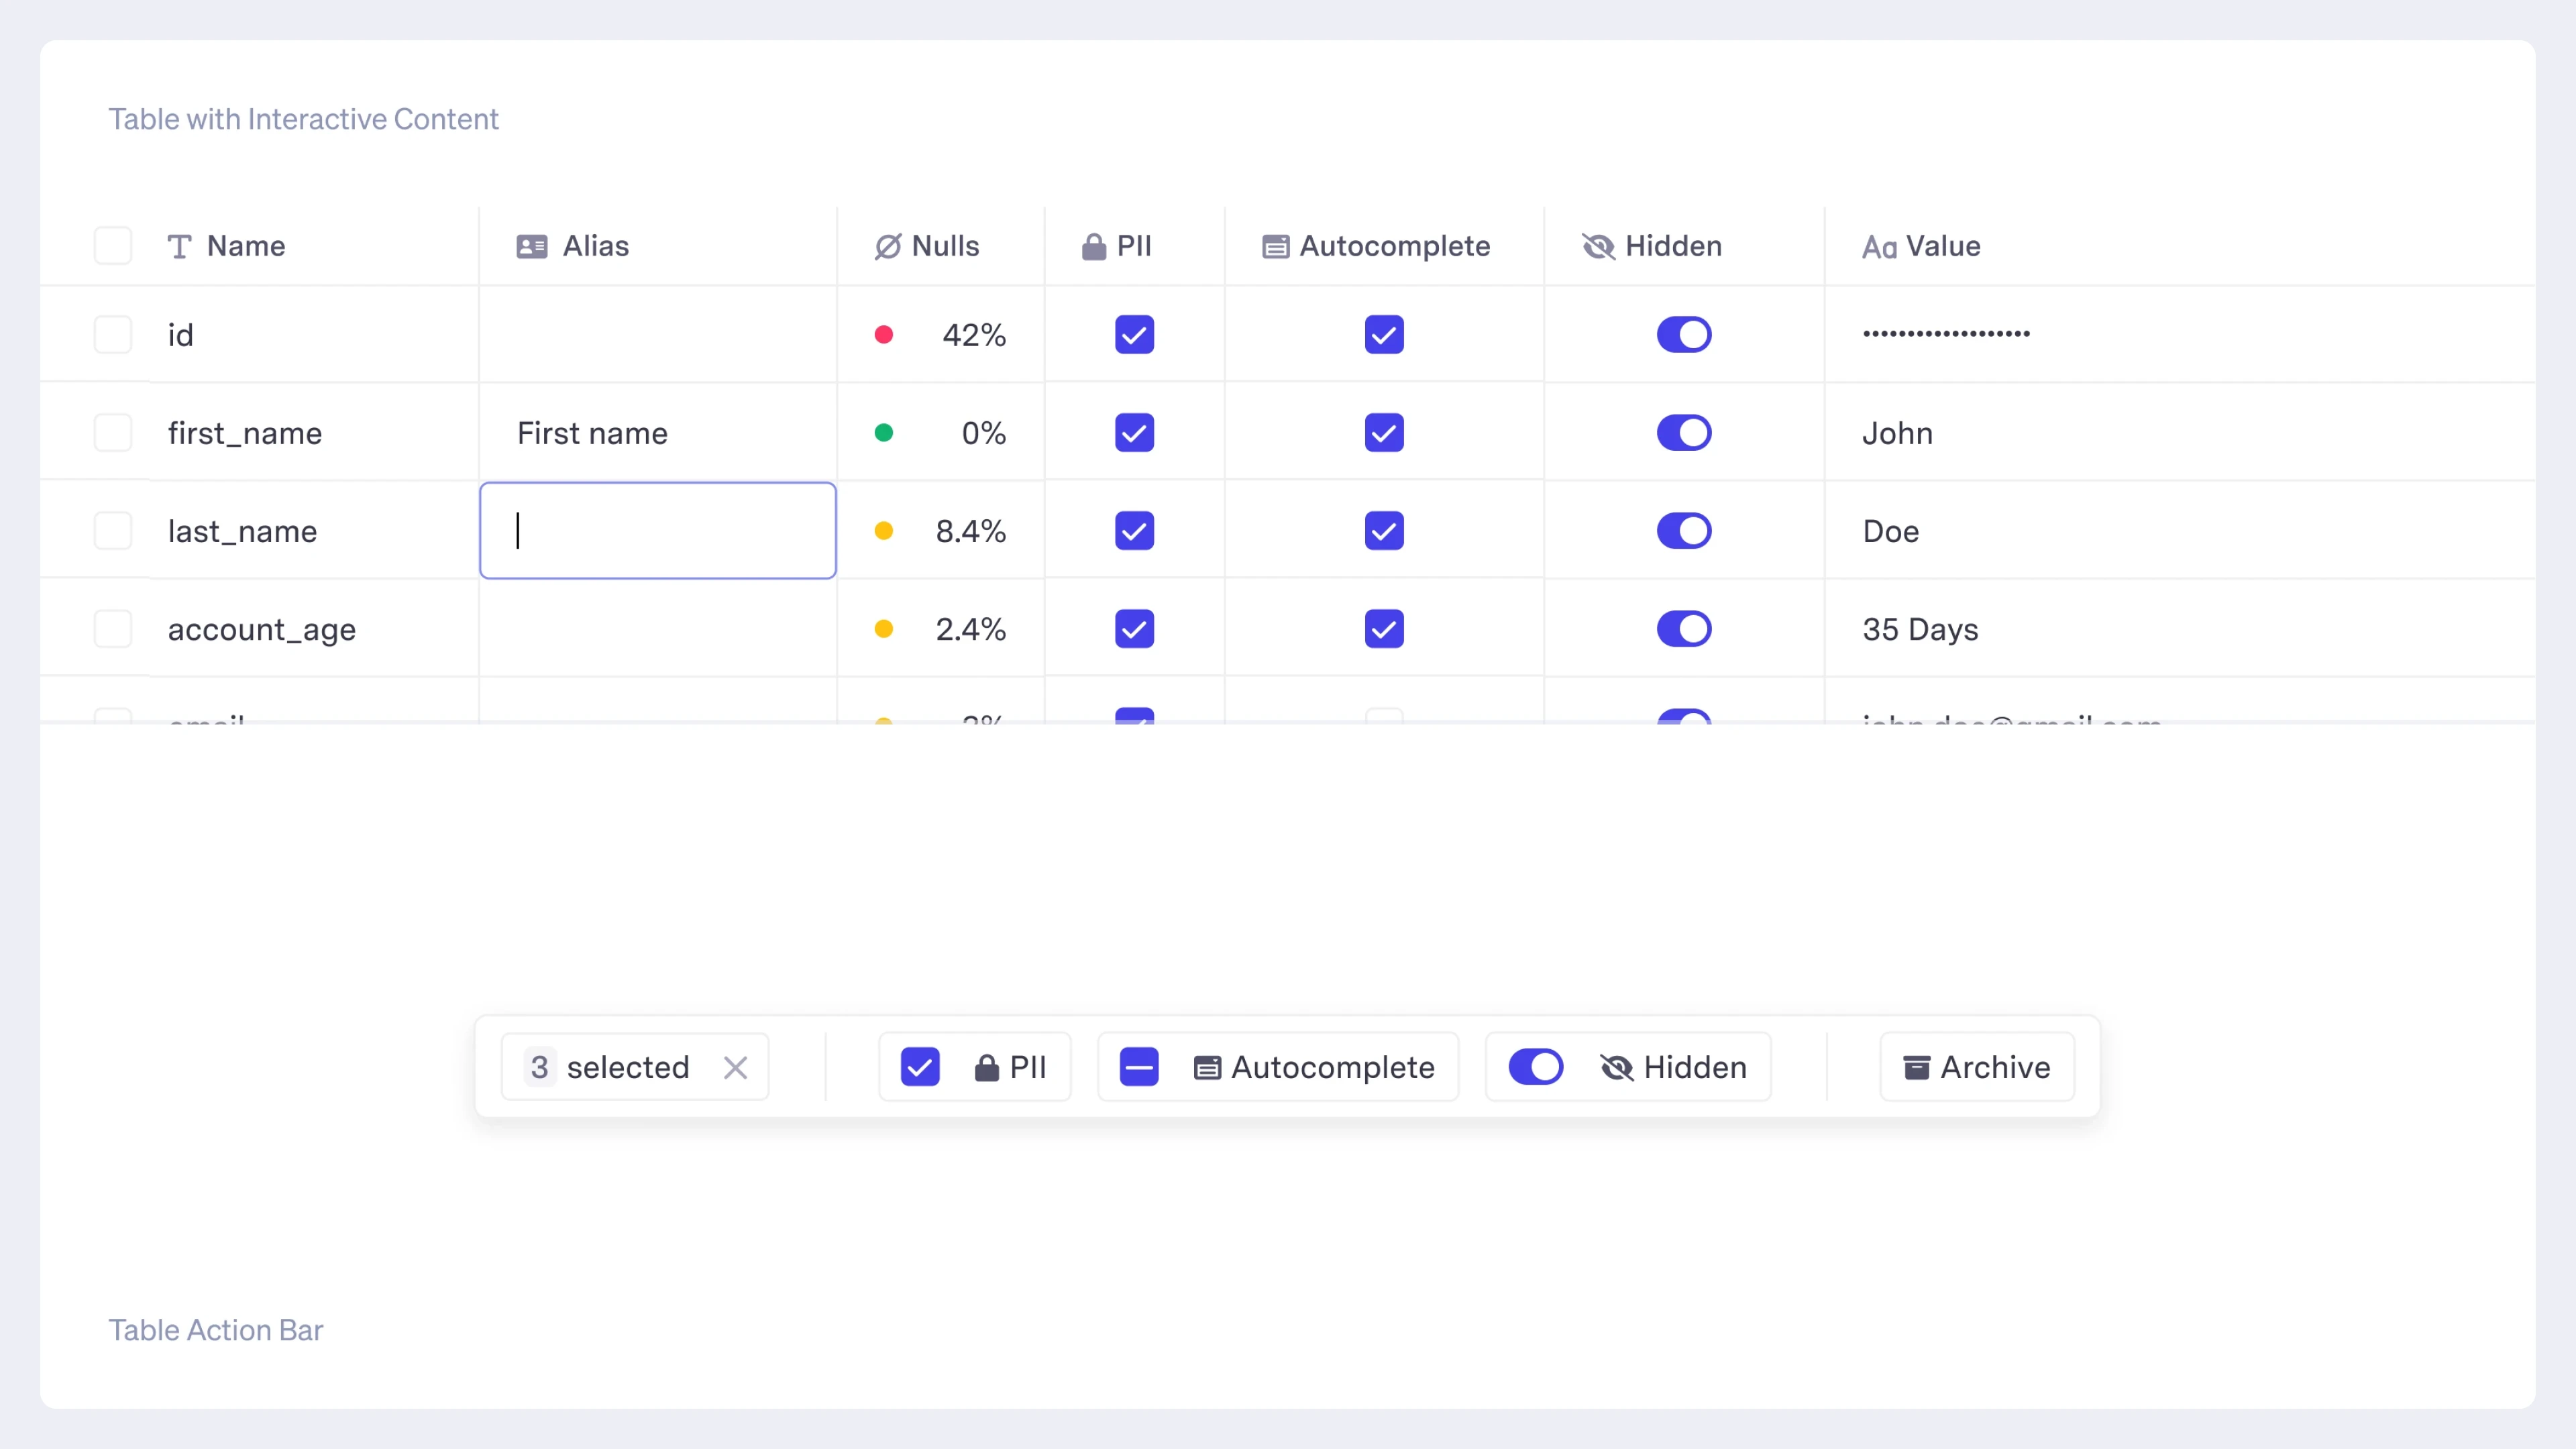Click PII checkbox in the action bar

pos(919,1067)
